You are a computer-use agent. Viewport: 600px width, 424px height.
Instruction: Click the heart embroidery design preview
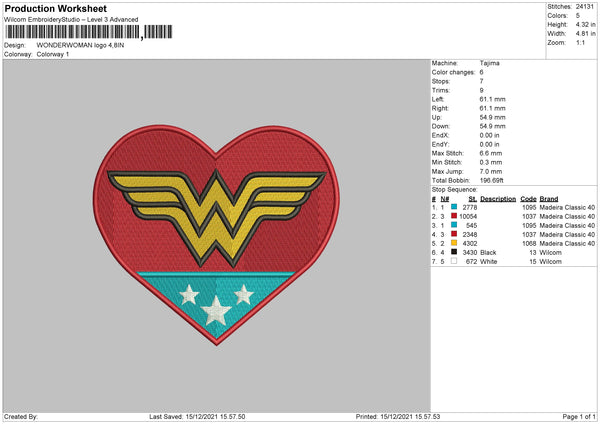point(217,235)
